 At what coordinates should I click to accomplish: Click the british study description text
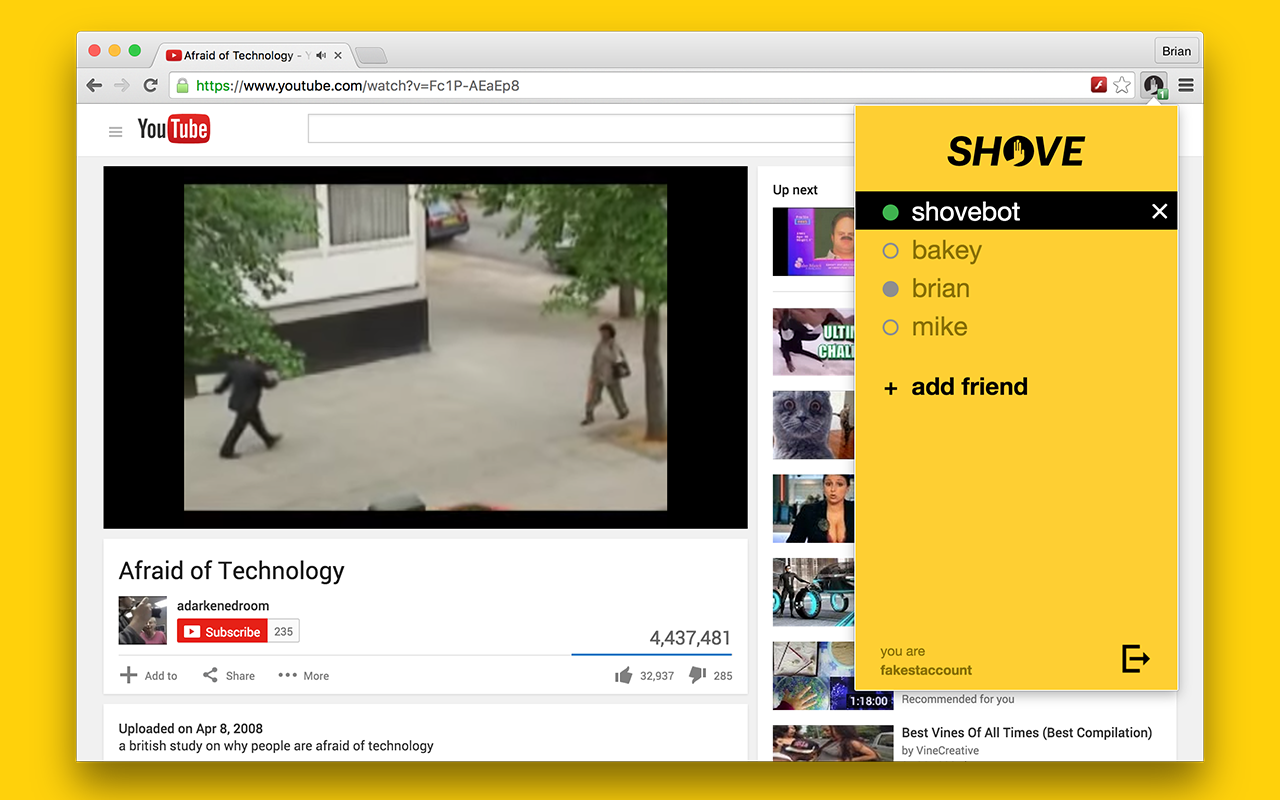(x=276, y=745)
